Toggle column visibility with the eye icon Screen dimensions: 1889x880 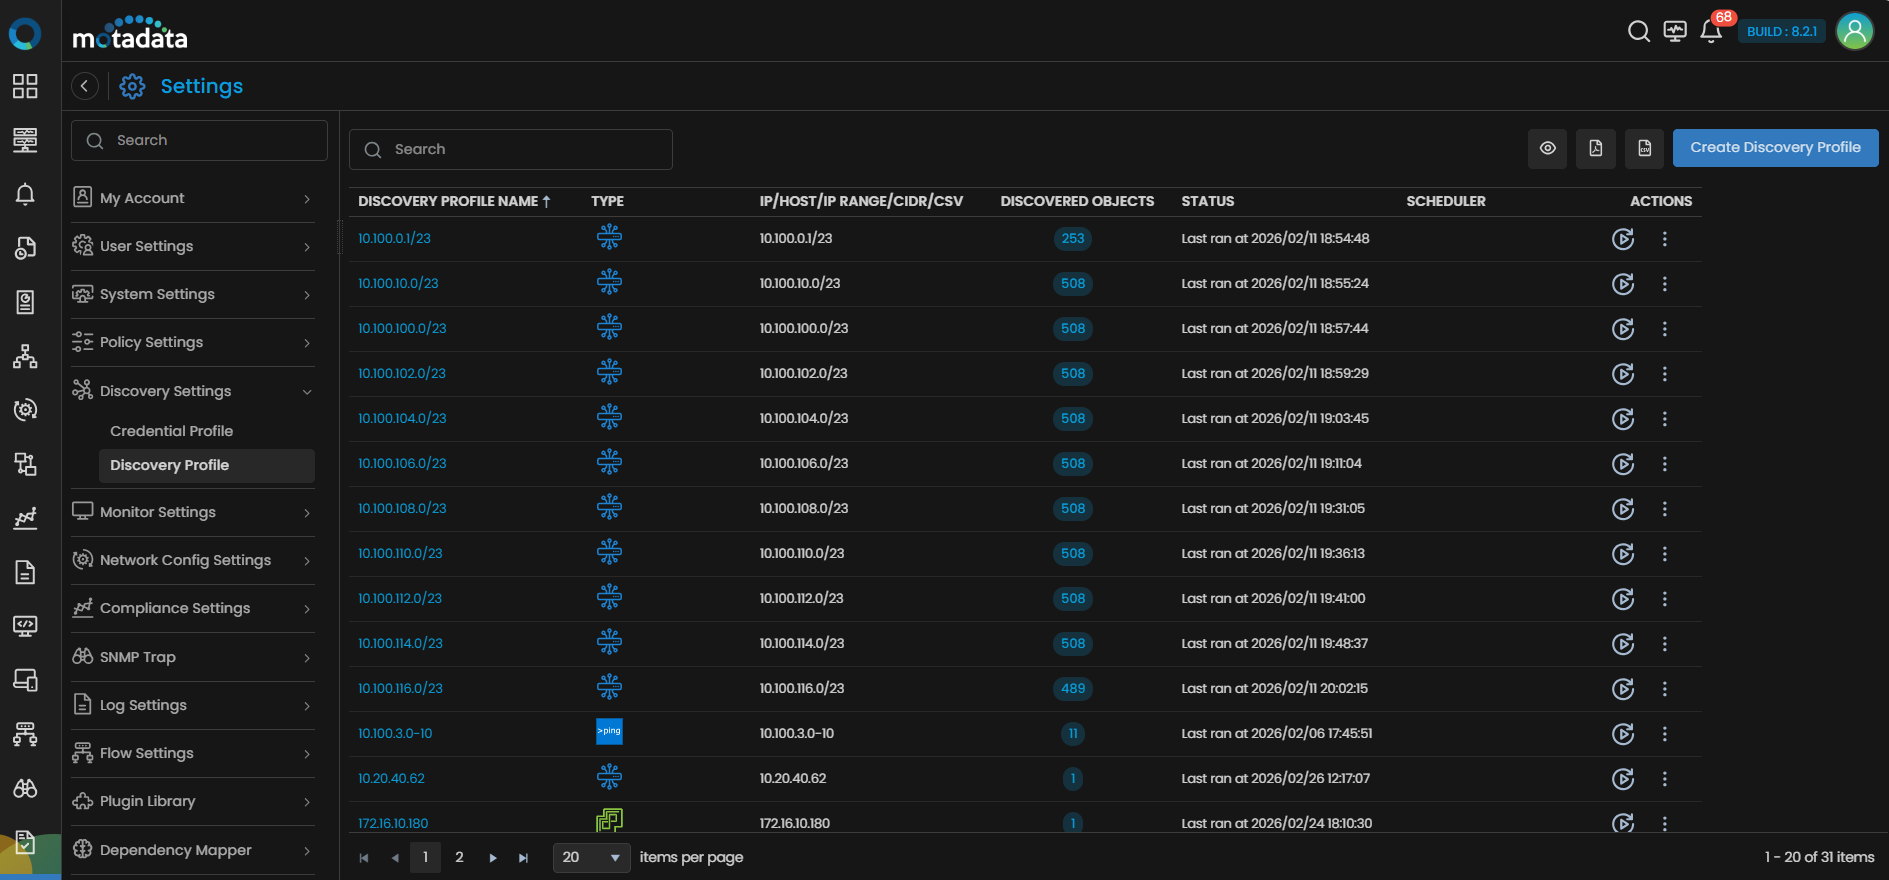[1547, 149]
